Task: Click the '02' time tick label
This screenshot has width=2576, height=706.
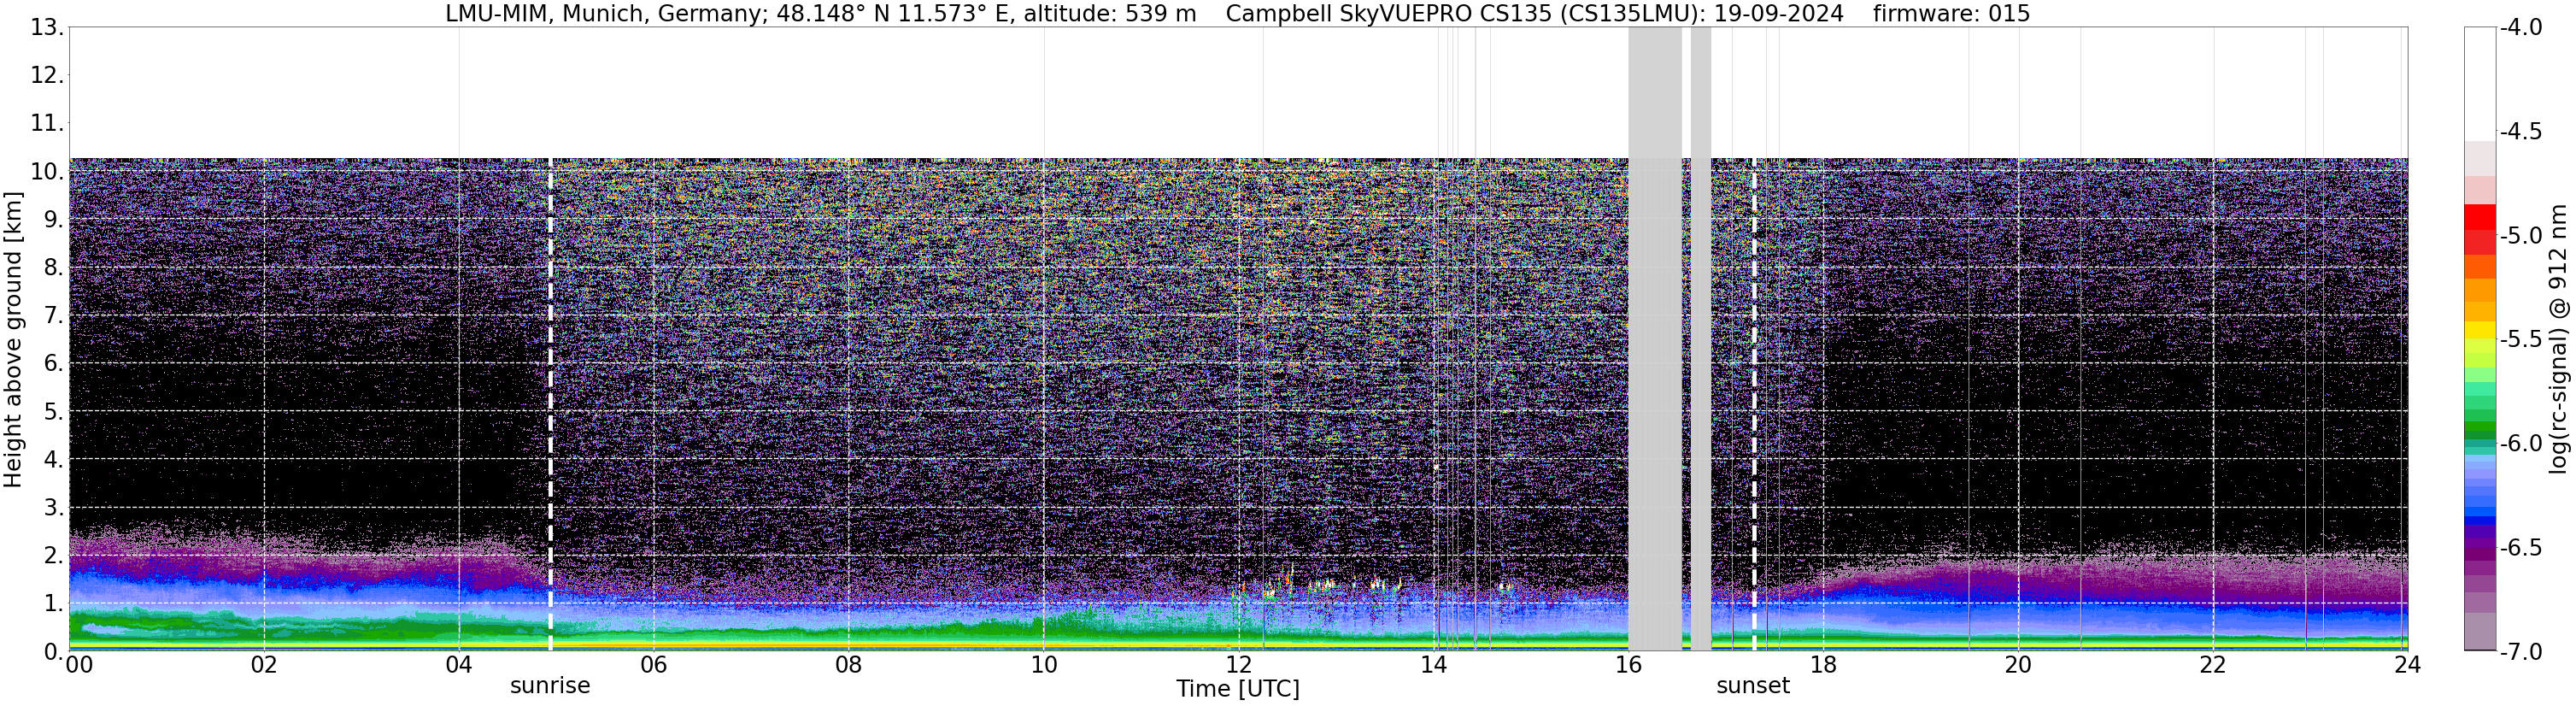Action: [x=264, y=665]
